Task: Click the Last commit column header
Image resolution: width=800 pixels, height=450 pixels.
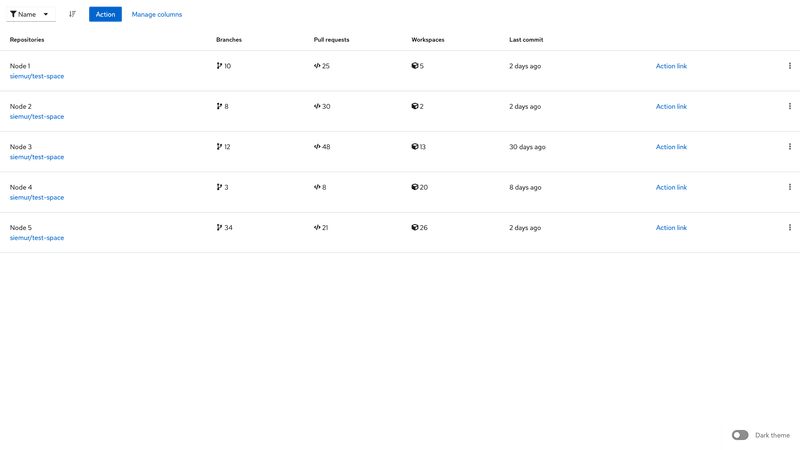Action: point(526,40)
